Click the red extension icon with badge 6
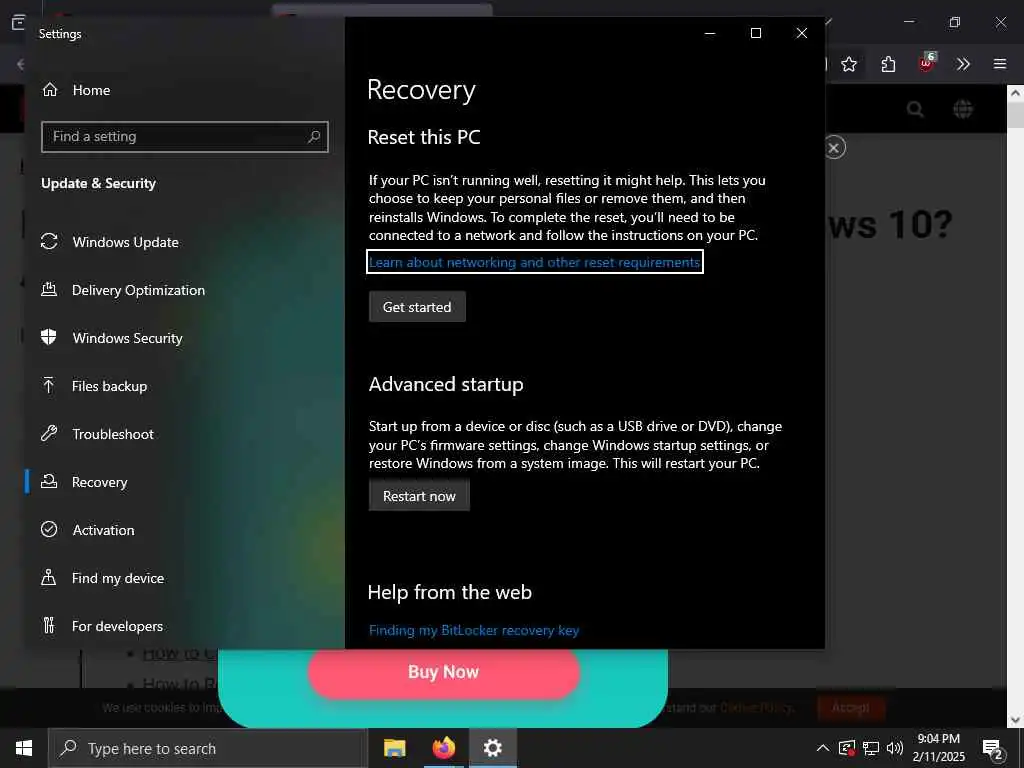This screenshot has height=768, width=1024. (927, 63)
